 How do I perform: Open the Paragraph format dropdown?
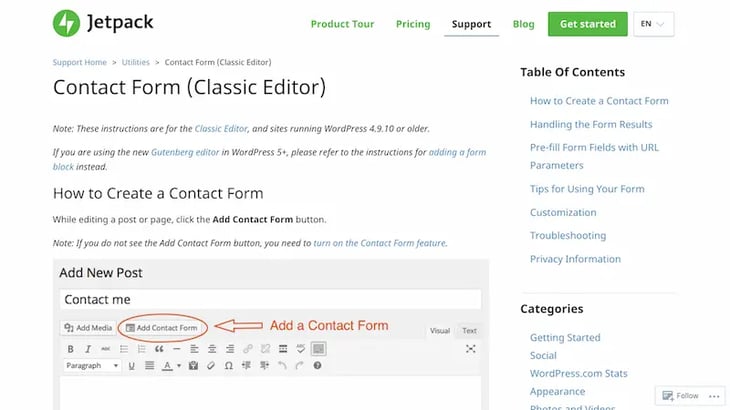pyautogui.click(x=92, y=366)
